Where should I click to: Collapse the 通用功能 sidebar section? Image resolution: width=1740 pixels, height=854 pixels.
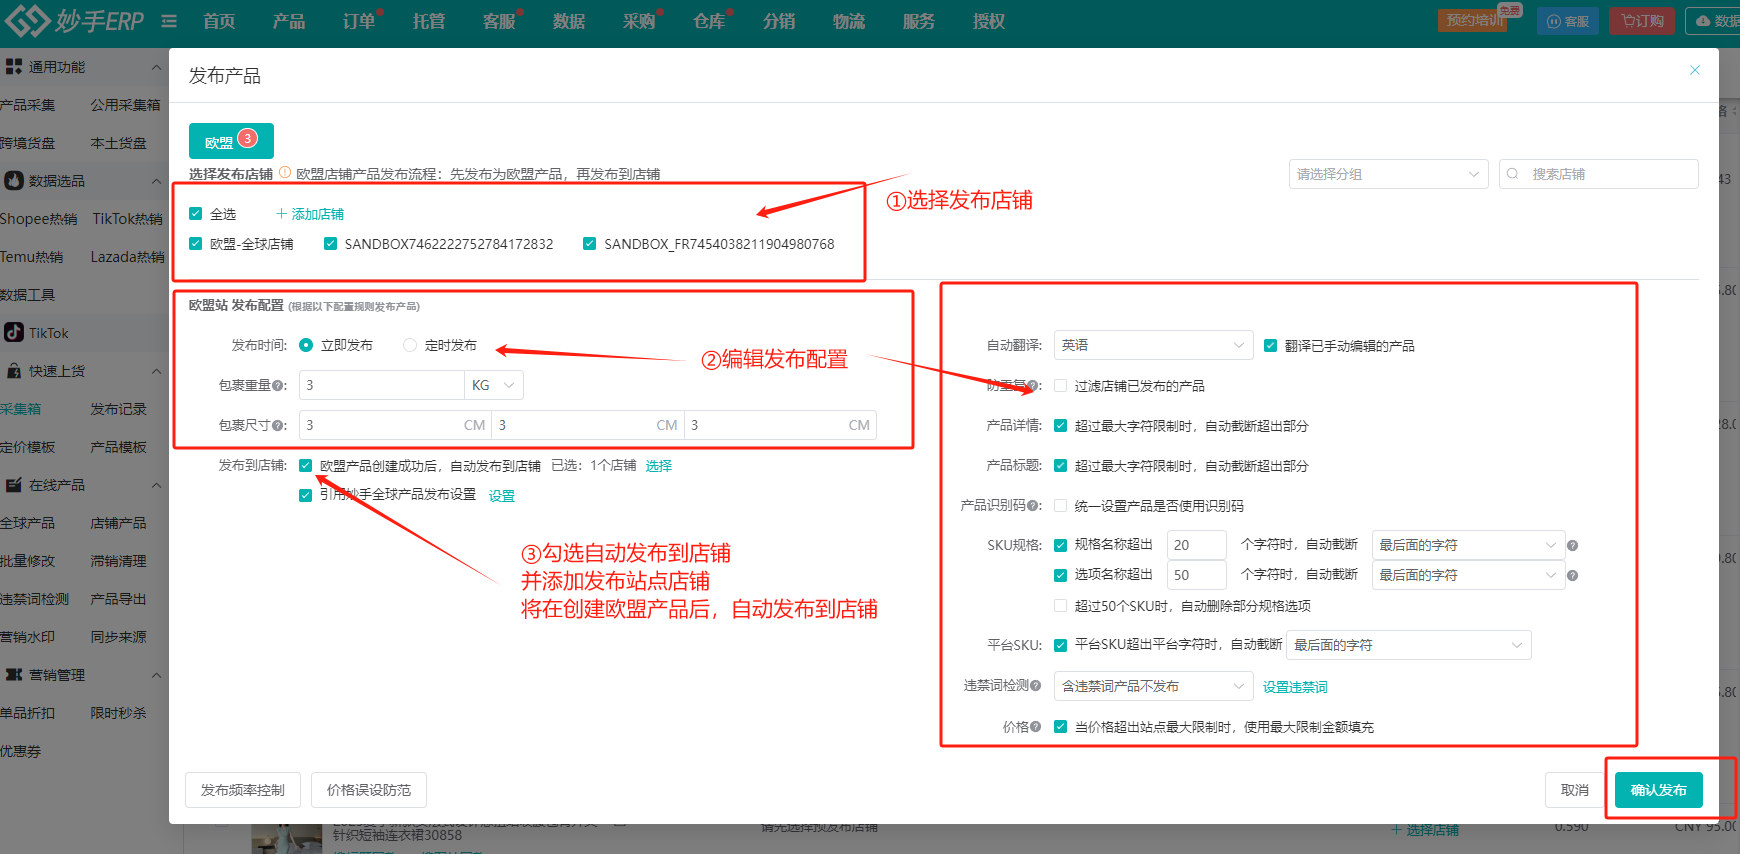pos(156,67)
